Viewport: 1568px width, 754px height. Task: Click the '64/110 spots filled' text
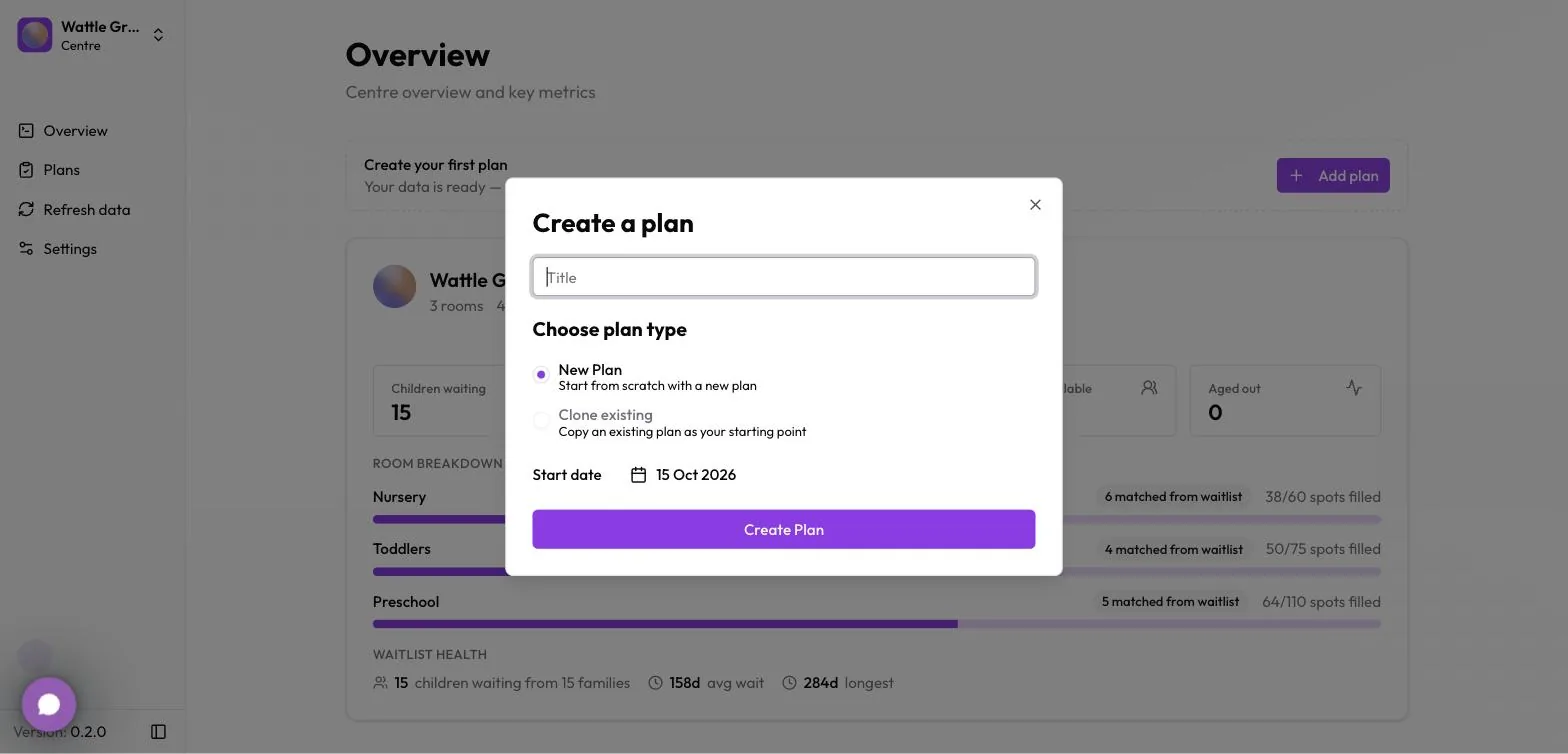pyautogui.click(x=1321, y=602)
